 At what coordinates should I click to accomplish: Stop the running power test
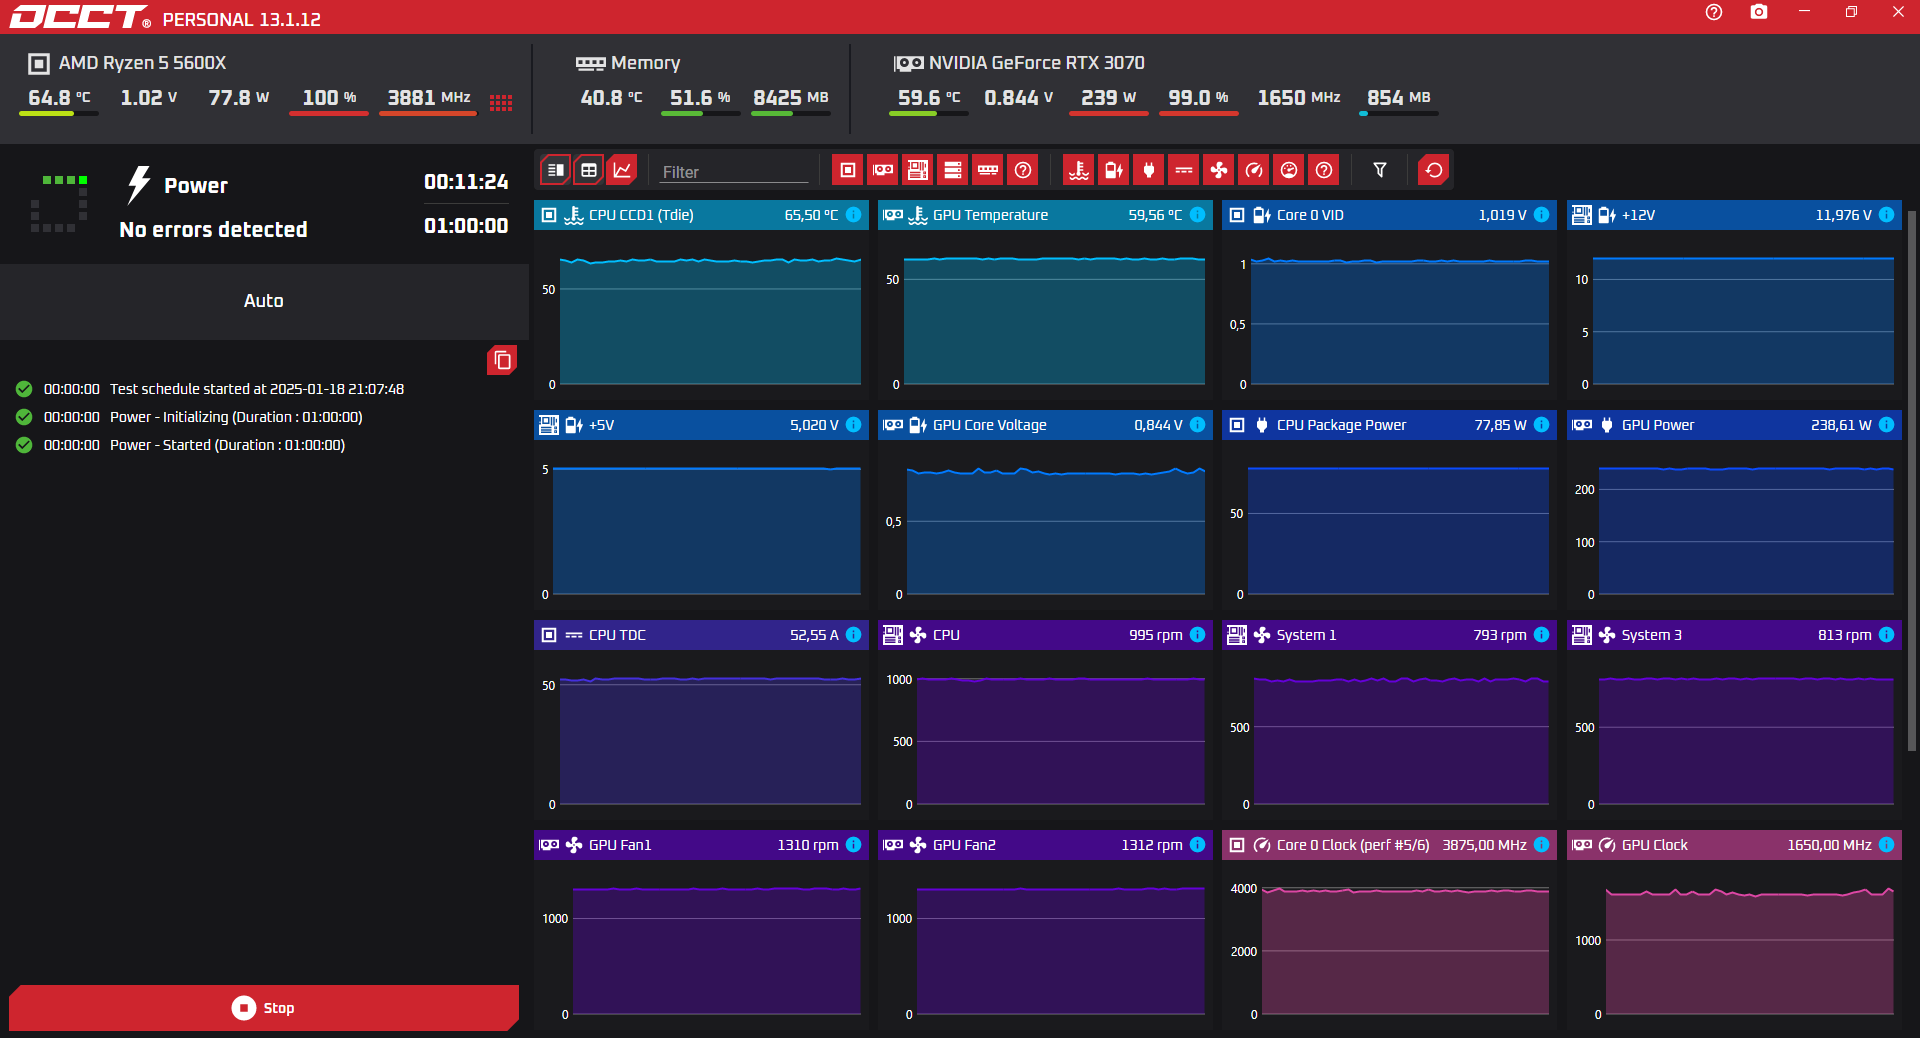264,1008
